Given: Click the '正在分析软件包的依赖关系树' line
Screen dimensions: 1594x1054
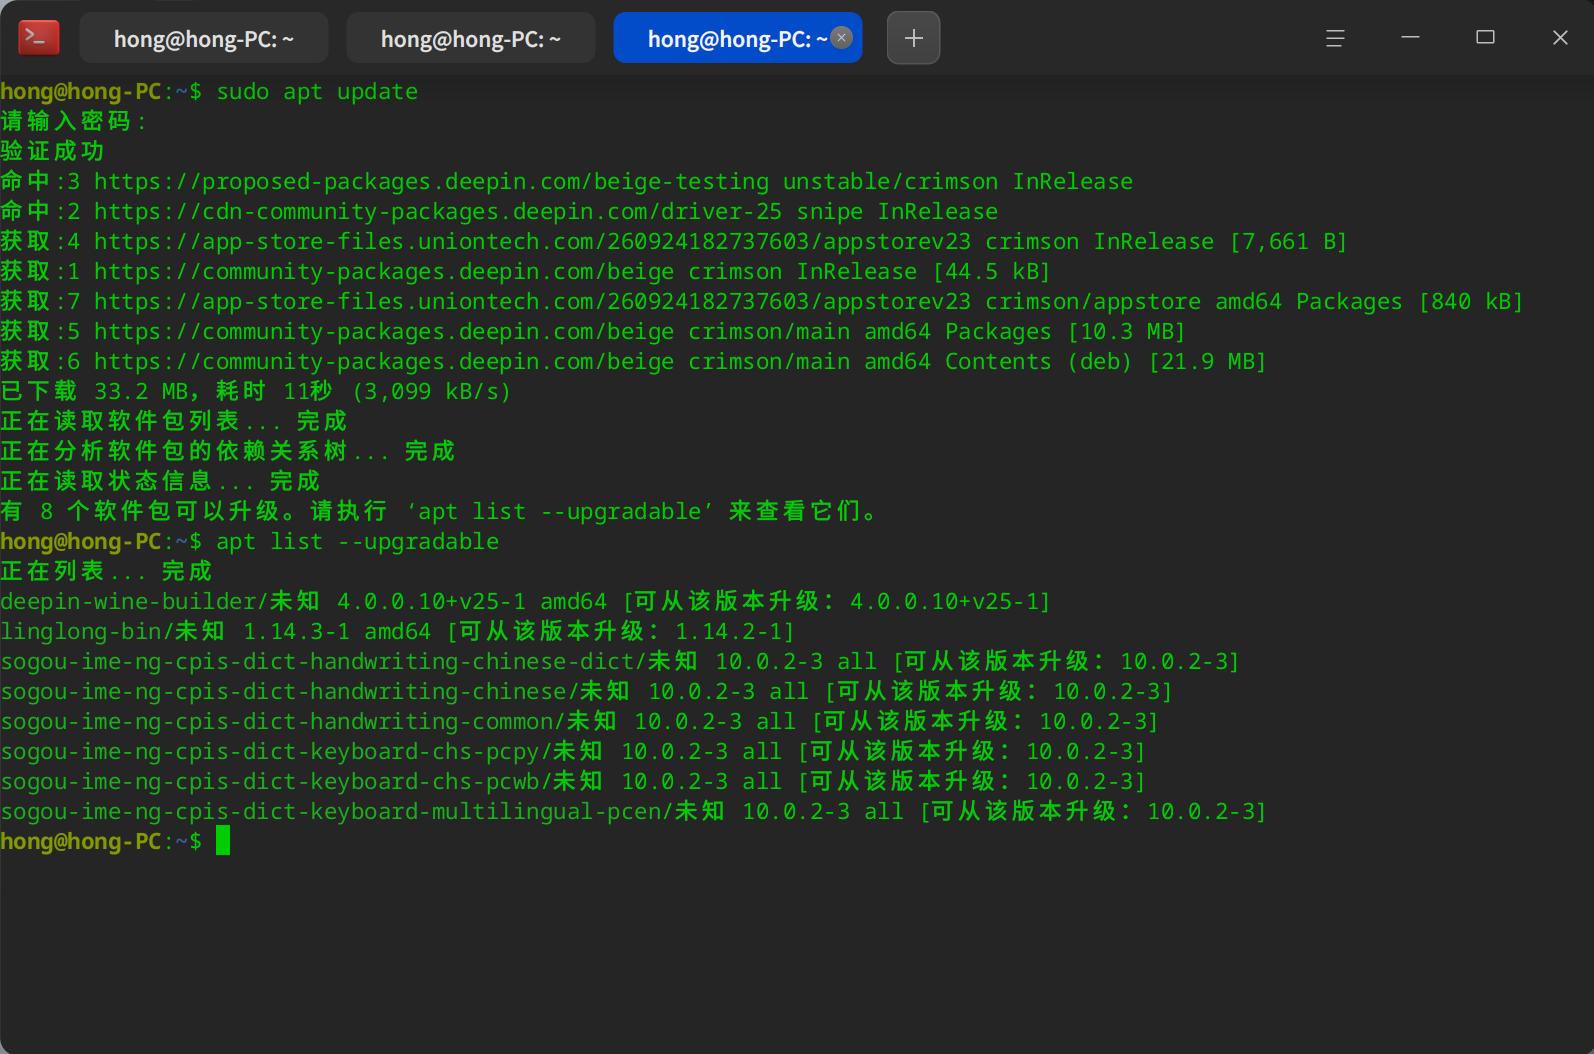Looking at the screenshot, I should pos(228,451).
